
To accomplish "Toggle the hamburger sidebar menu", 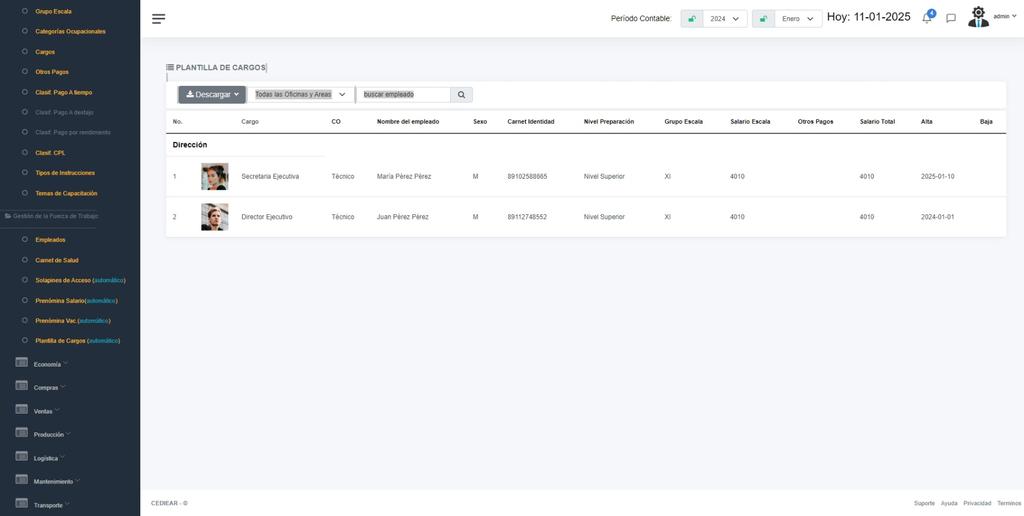I will pyautogui.click(x=158, y=18).
